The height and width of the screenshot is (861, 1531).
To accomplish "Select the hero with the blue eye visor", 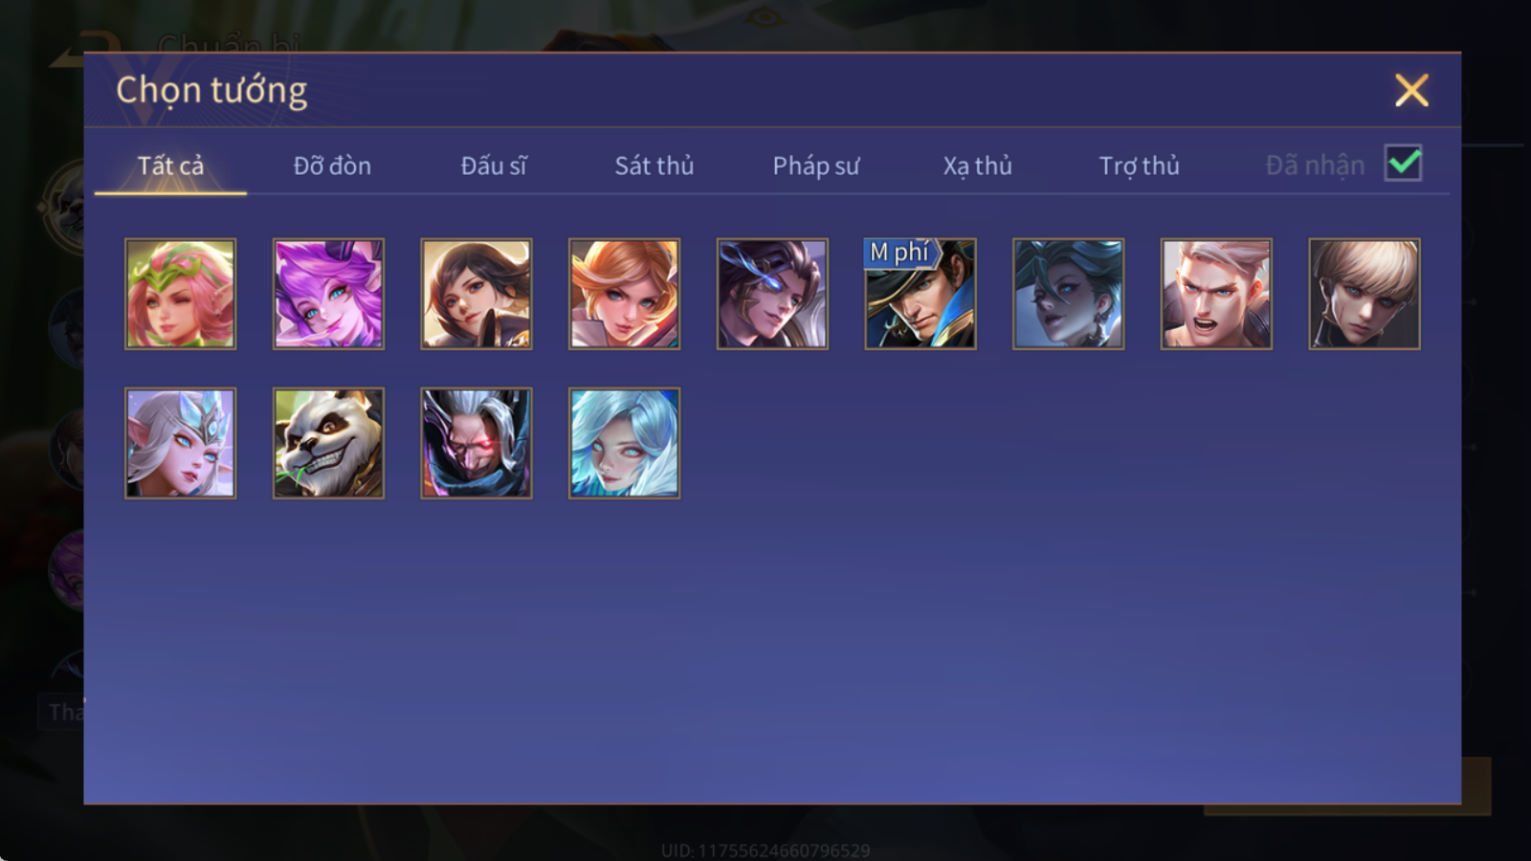I will (x=772, y=294).
